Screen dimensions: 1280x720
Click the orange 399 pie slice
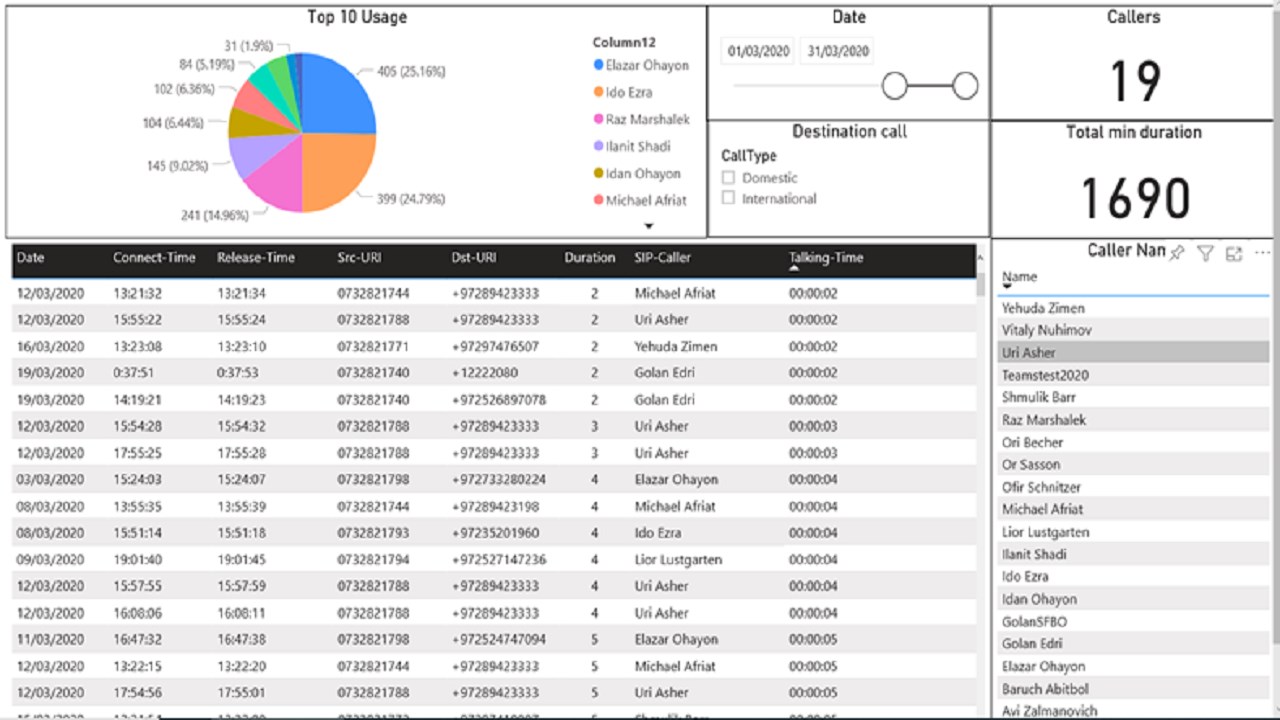pyautogui.click(x=340, y=172)
